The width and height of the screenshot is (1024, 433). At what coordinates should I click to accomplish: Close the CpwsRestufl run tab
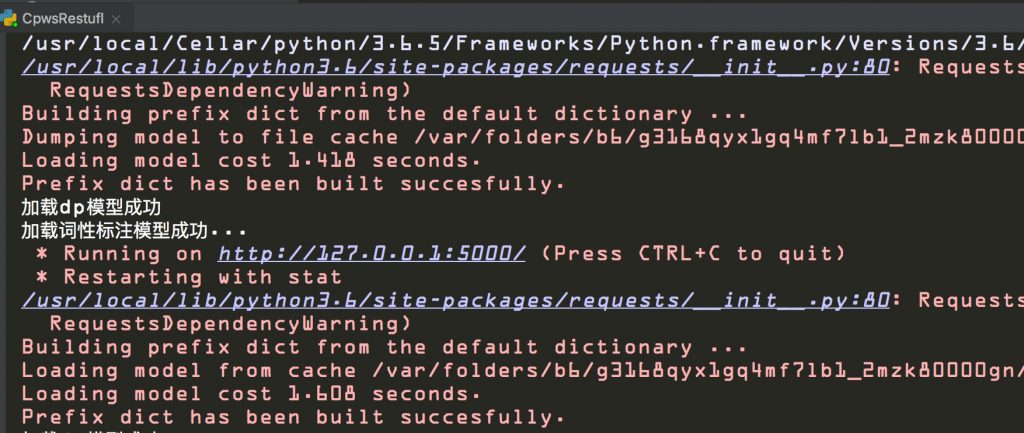tap(116, 19)
